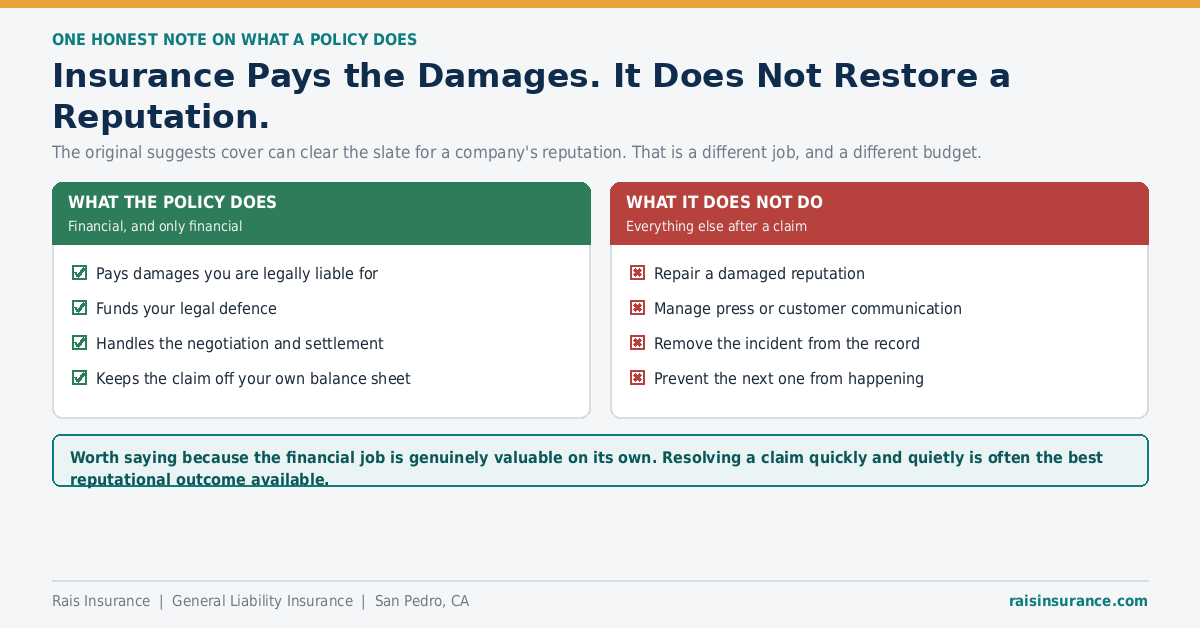Click the 'Worth saying because' callout box

600,460
